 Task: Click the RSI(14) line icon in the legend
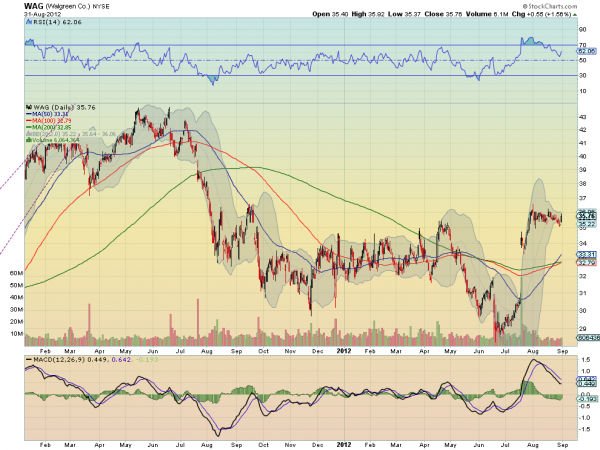[x=29, y=22]
